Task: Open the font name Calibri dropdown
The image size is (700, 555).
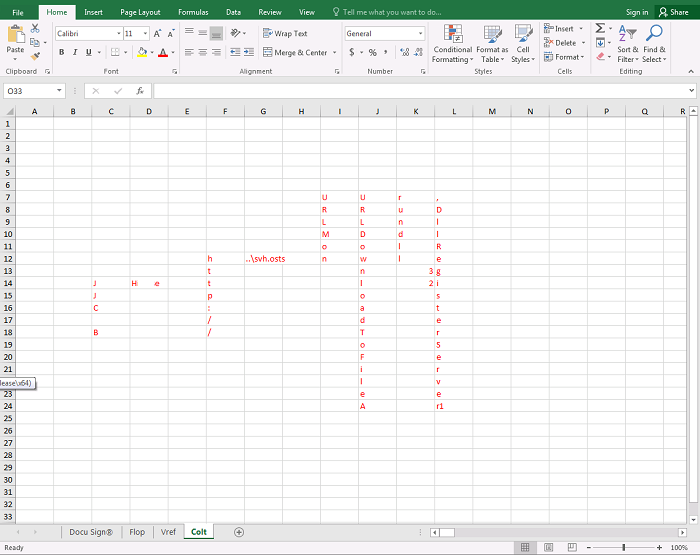Action: coord(118,34)
